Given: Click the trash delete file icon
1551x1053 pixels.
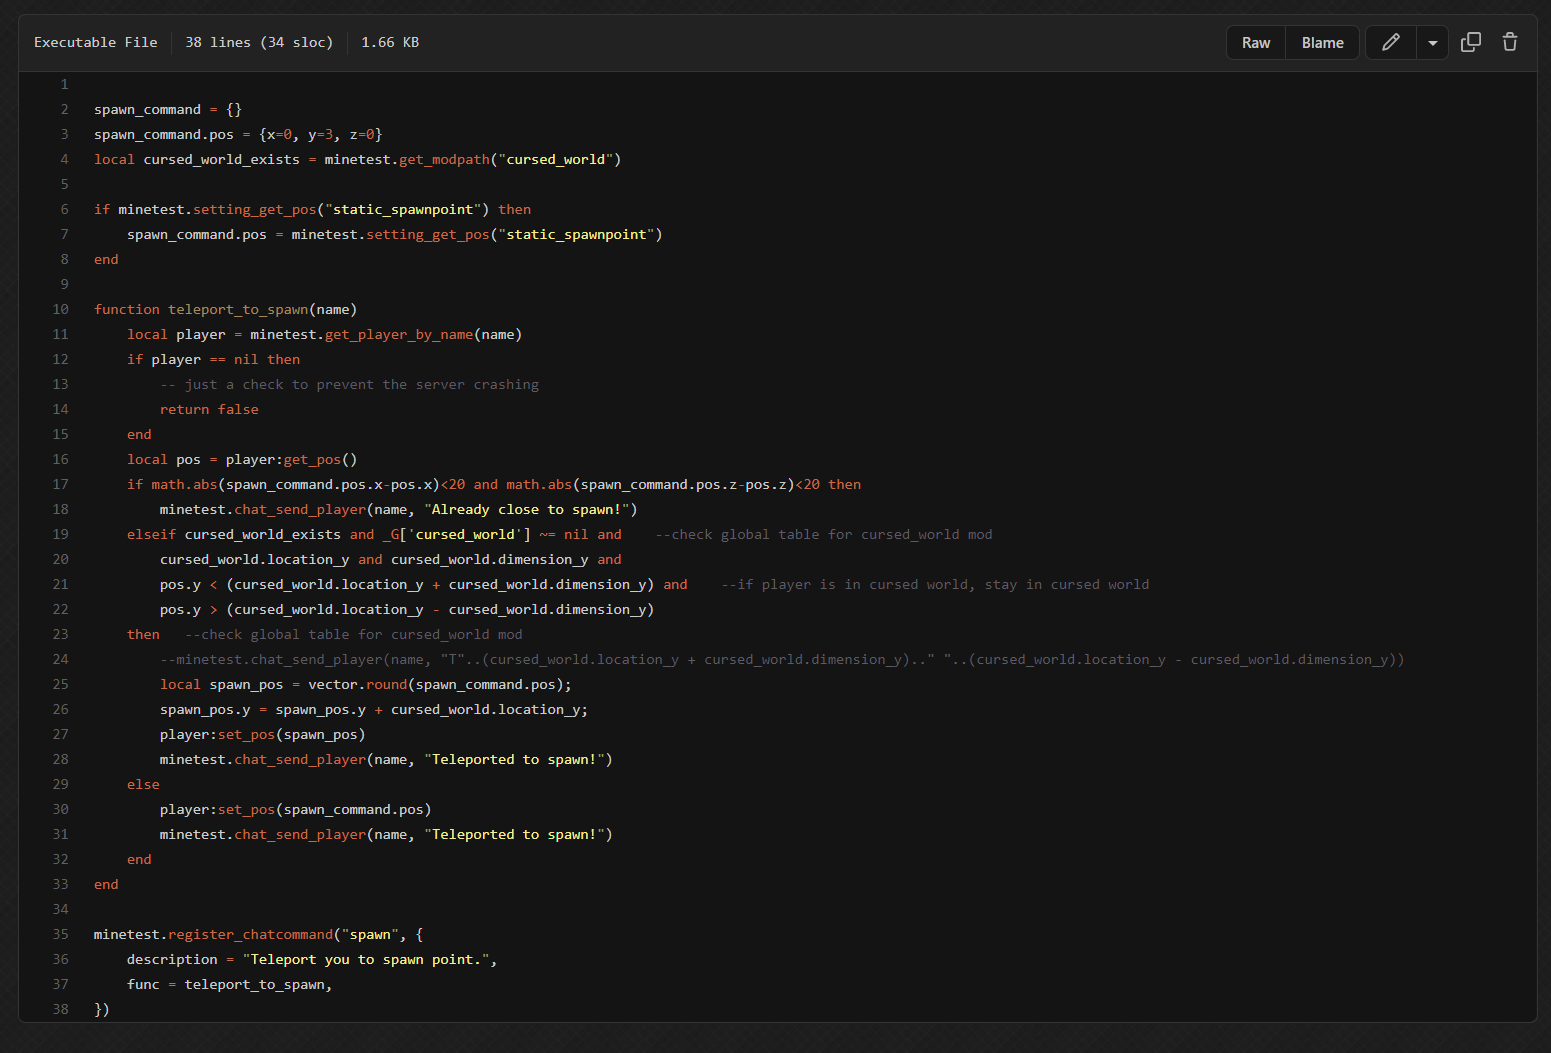Looking at the screenshot, I should pyautogui.click(x=1509, y=42).
